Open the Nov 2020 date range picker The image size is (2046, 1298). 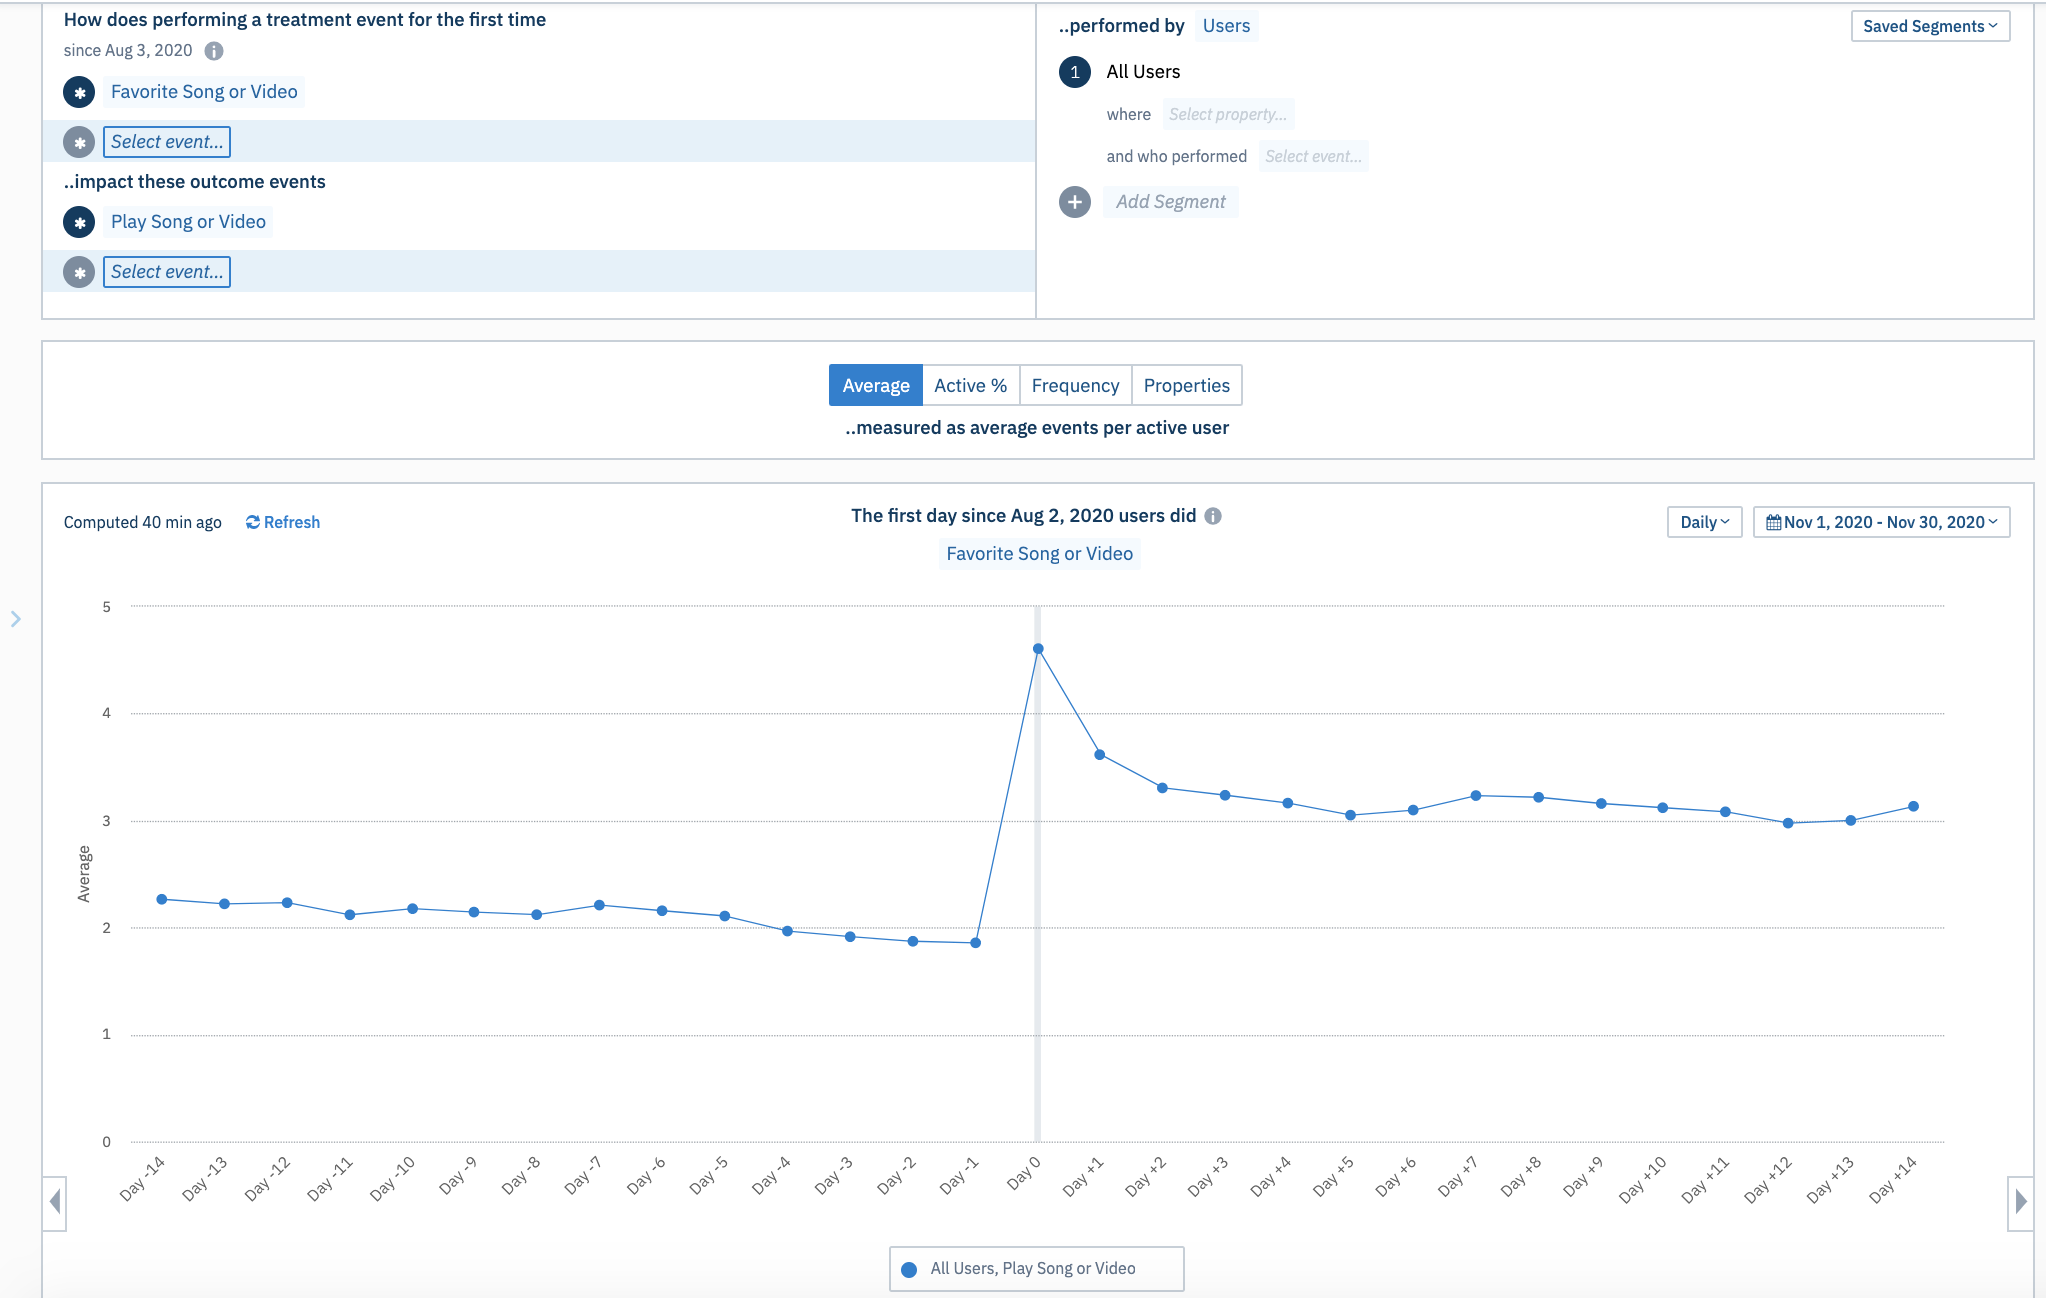coord(1881,522)
